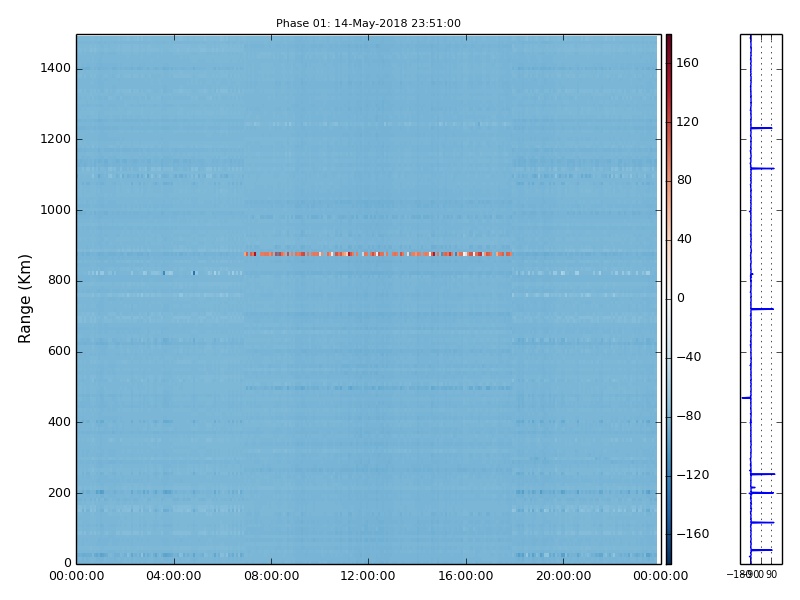The image size is (800, 600).
Task: Click the leftward profile spike near 470 km
Action: (x=746, y=397)
